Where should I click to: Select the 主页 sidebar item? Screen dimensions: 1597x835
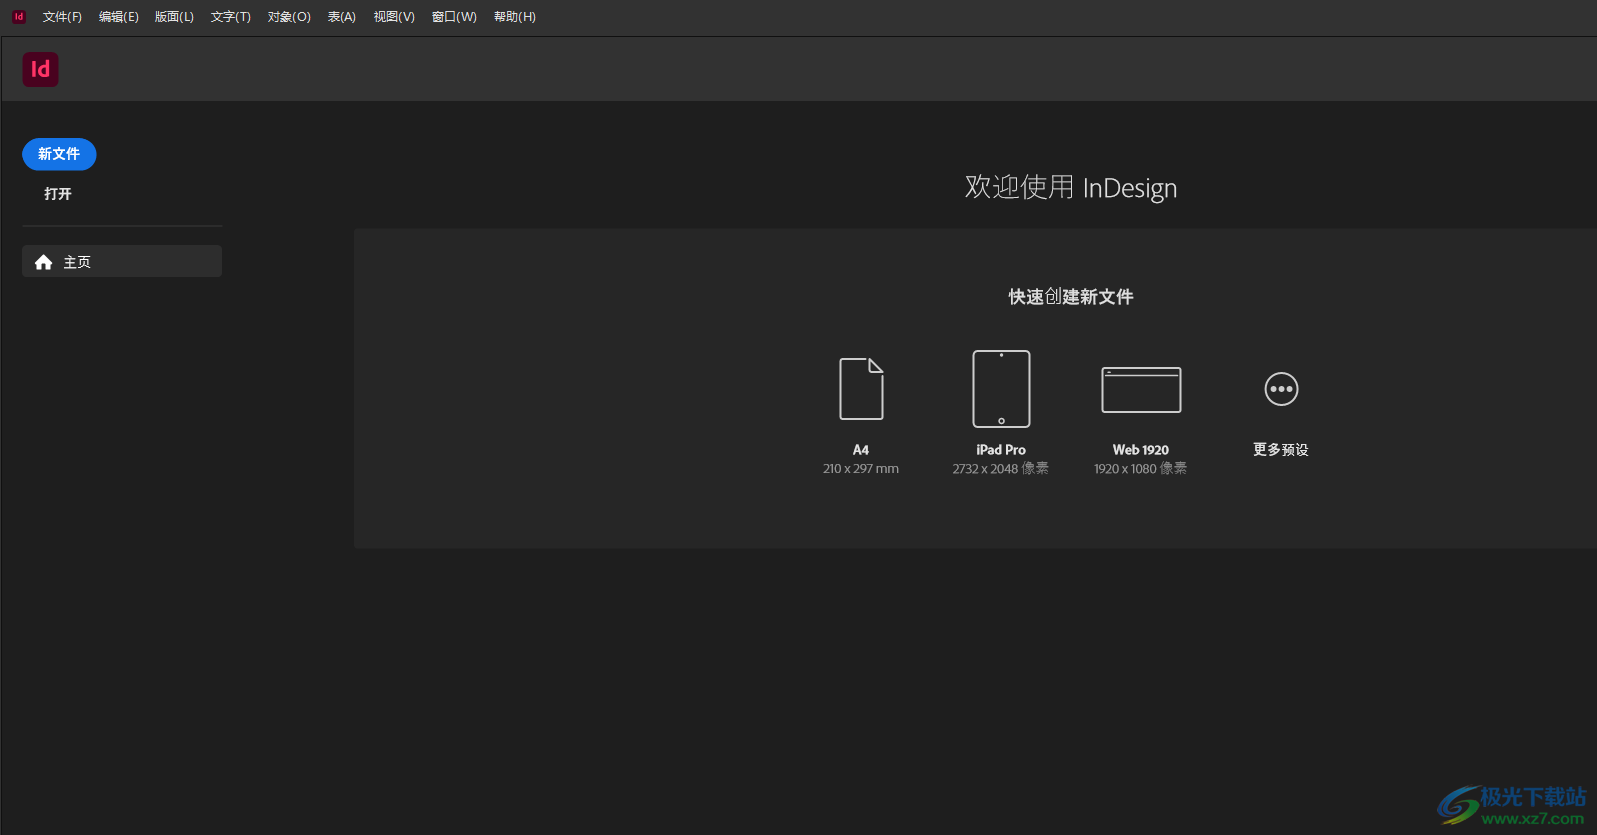tap(122, 261)
